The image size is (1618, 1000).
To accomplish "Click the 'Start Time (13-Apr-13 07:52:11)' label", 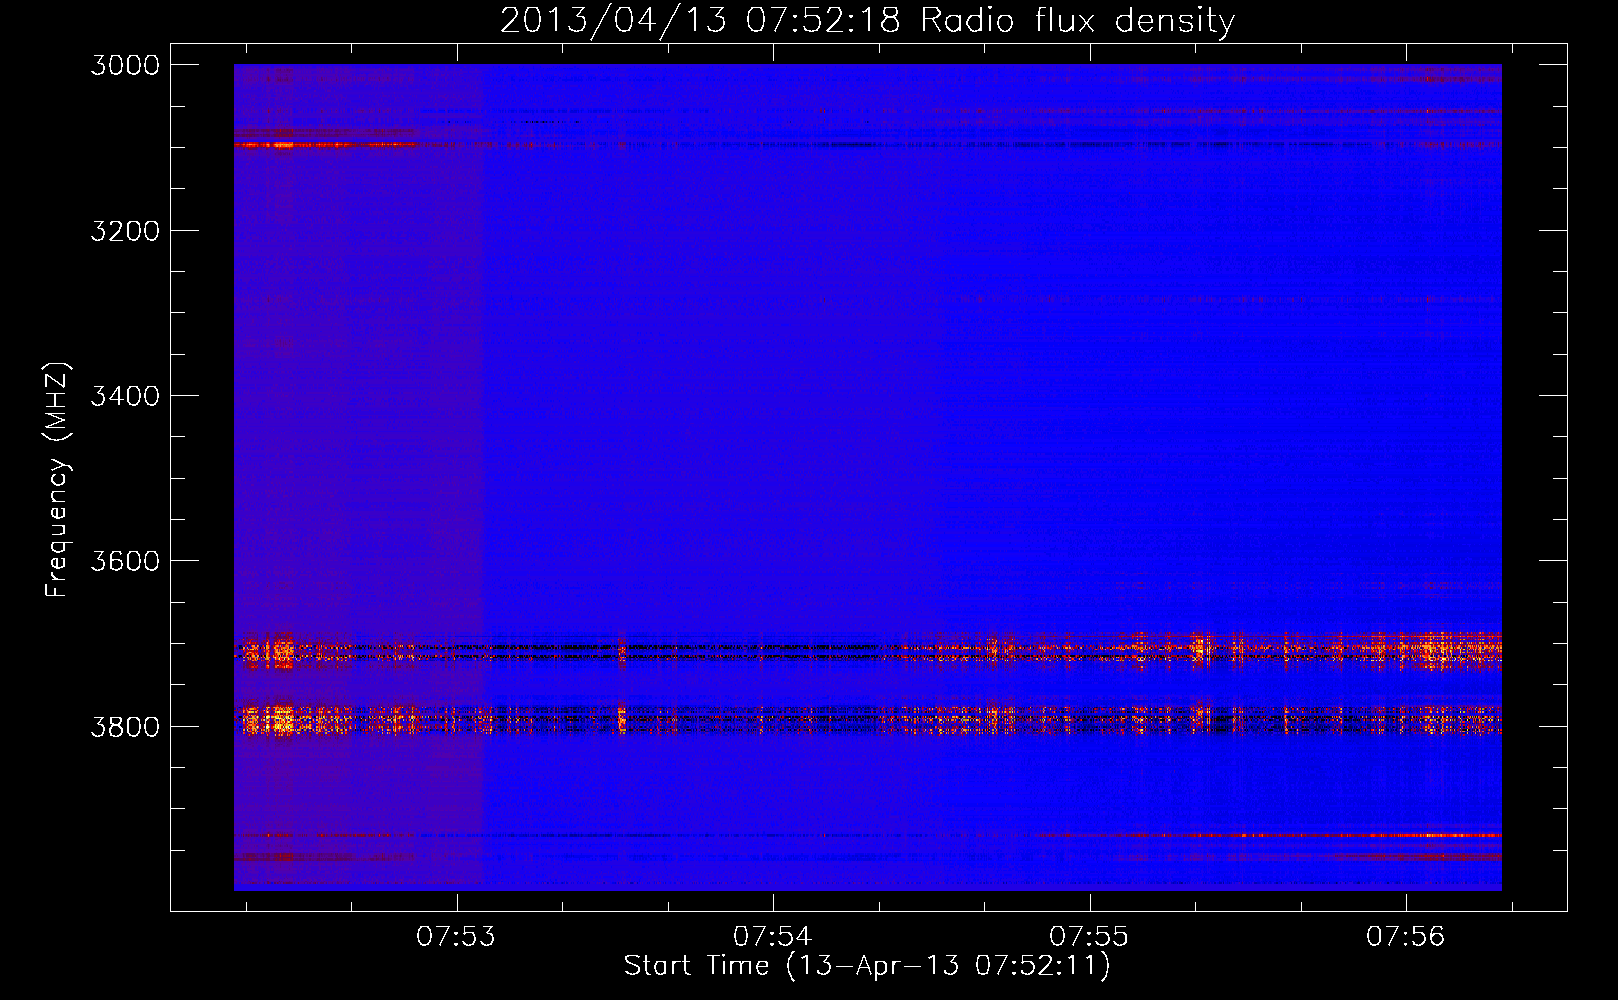I will pos(867,966).
